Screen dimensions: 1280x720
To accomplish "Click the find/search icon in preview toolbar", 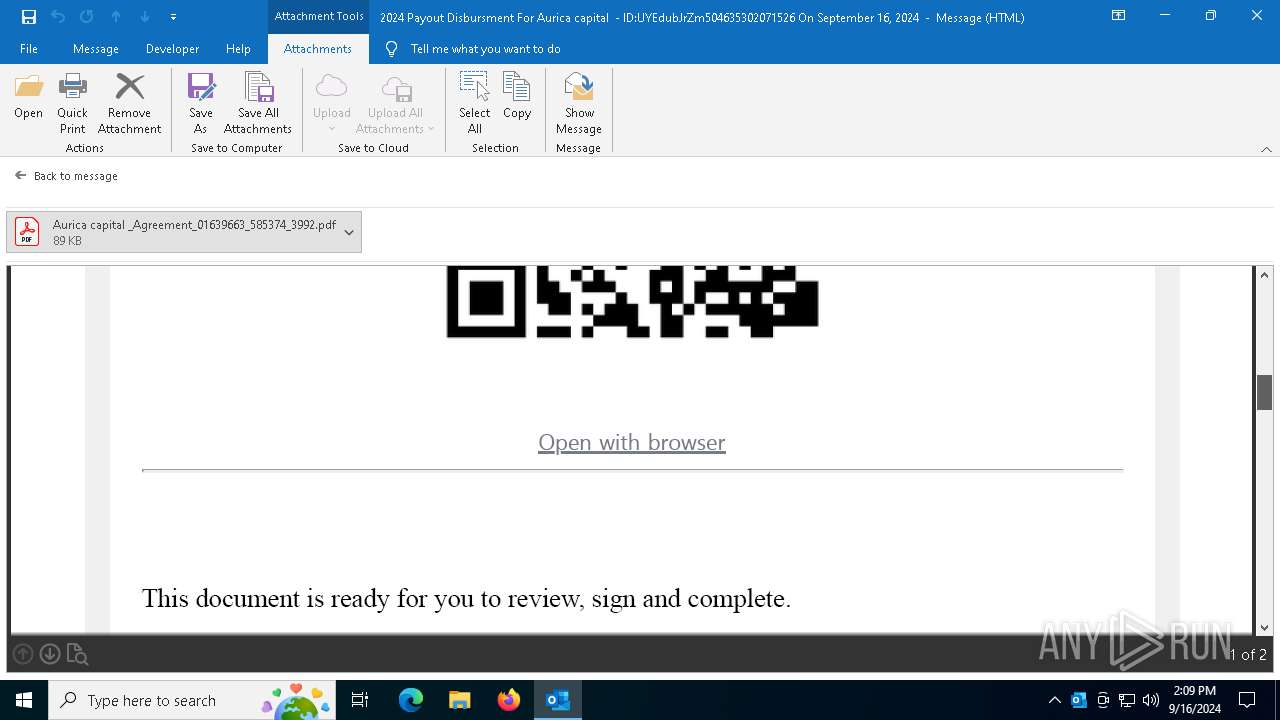I will 77,655.
